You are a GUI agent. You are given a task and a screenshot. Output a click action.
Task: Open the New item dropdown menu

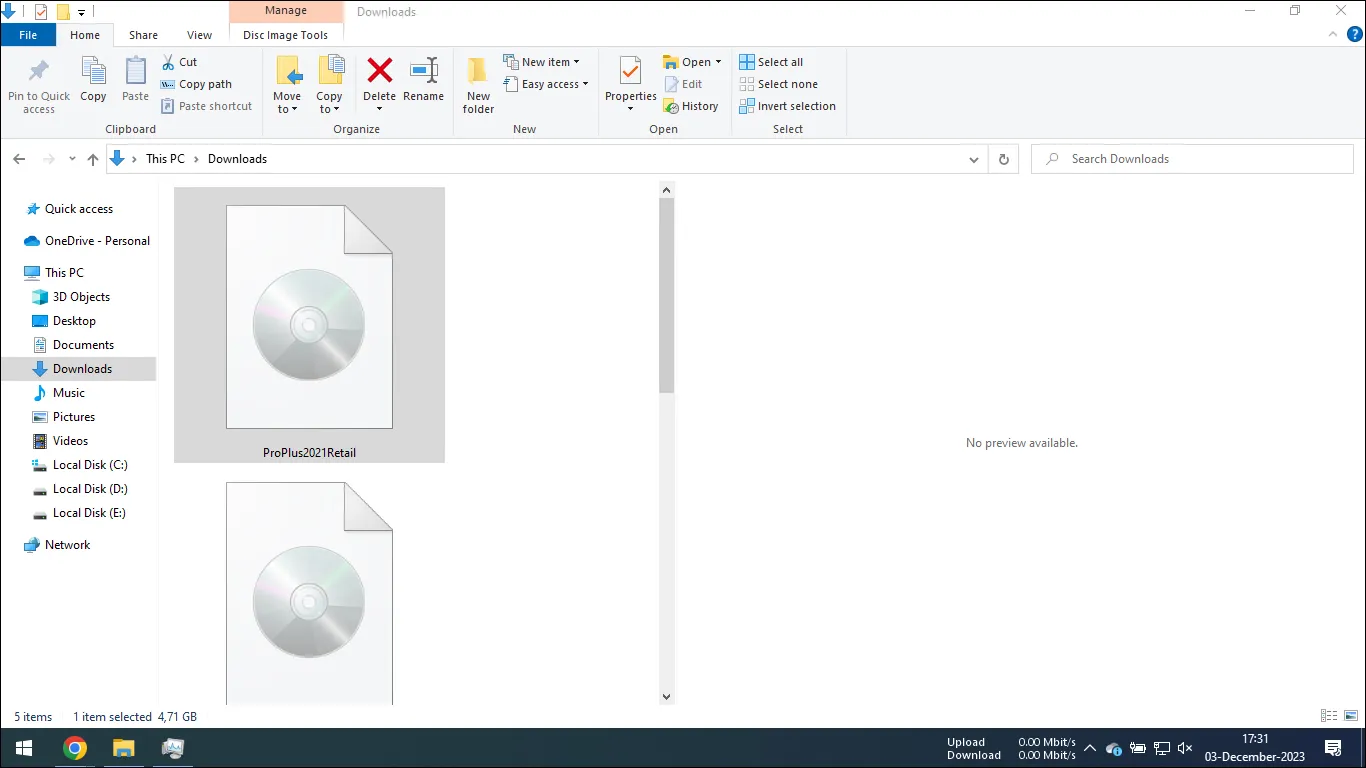point(544,61)
